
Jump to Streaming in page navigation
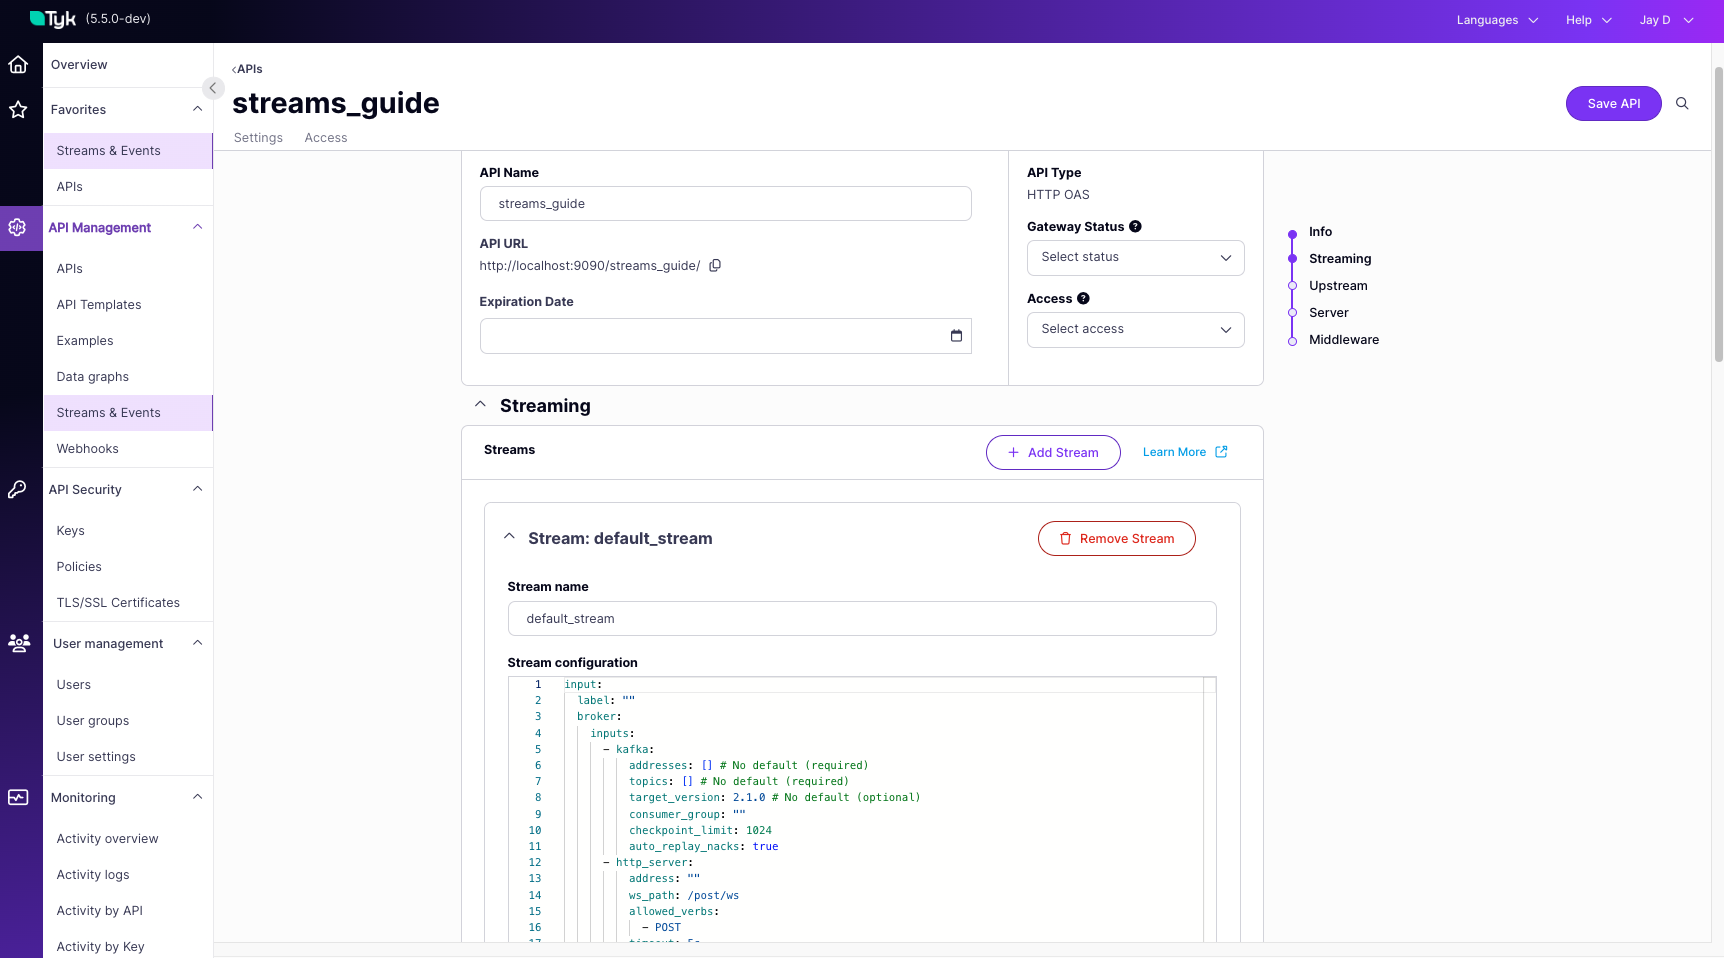coord(1340,259)
